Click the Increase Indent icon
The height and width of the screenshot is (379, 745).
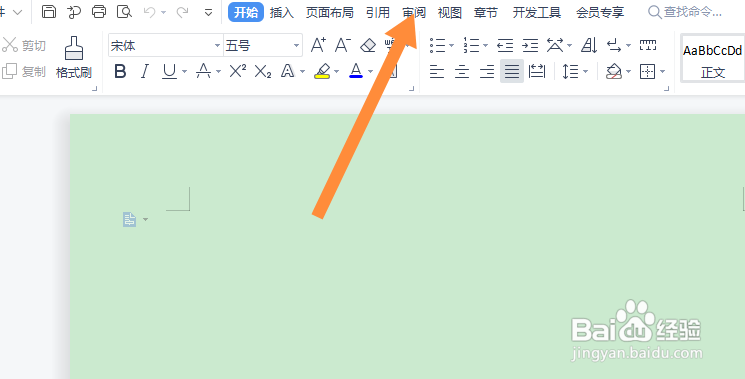[530, 46]
